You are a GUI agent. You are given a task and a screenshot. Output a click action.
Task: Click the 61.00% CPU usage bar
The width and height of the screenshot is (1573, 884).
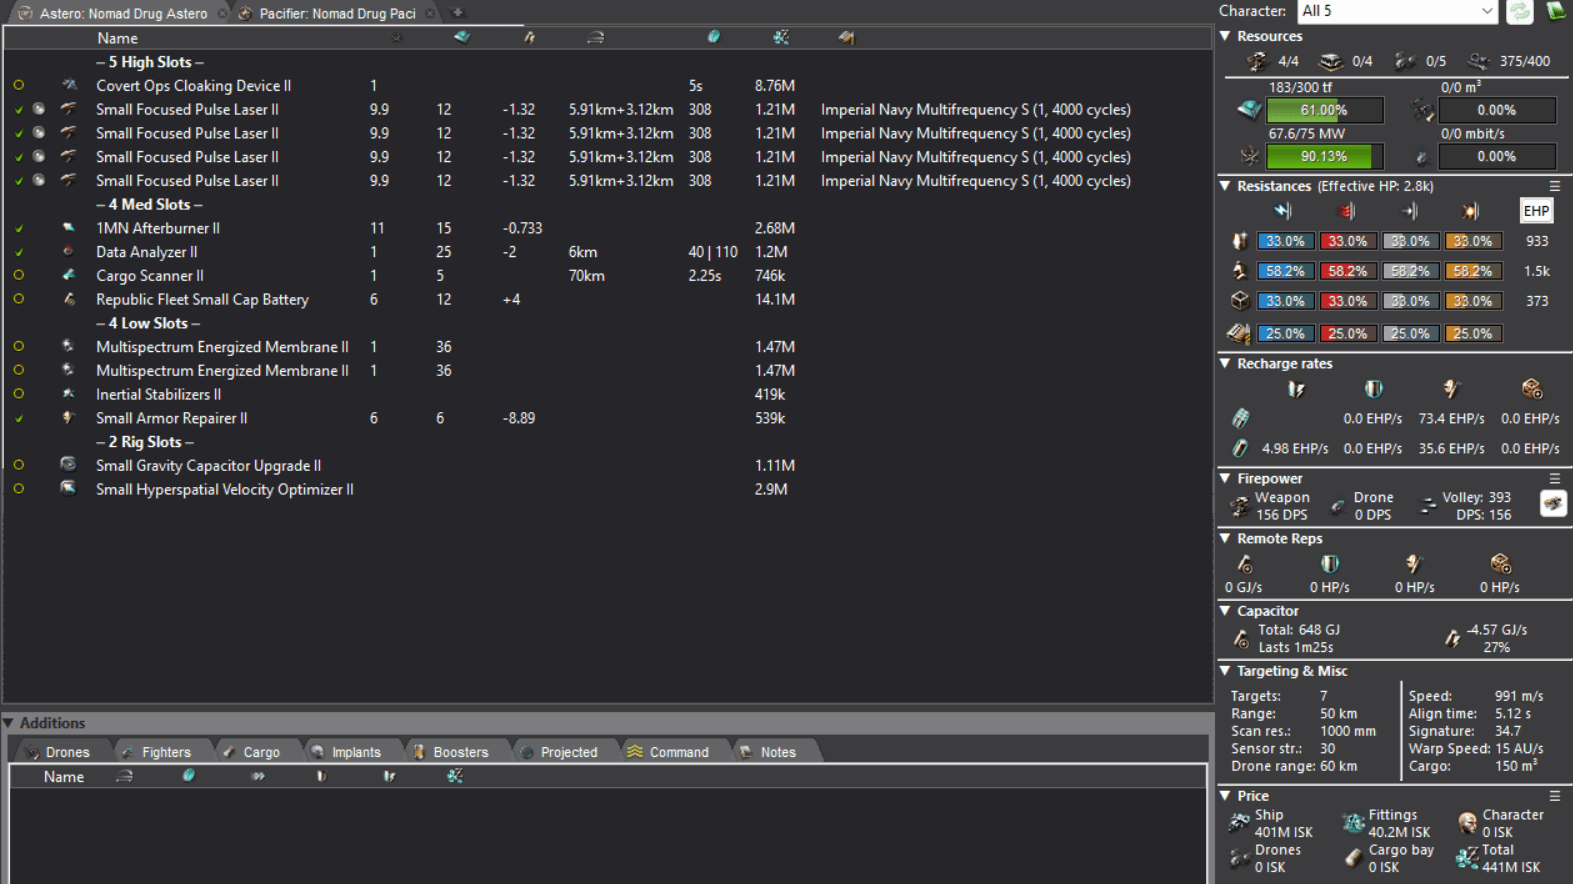click(1324, 110)
